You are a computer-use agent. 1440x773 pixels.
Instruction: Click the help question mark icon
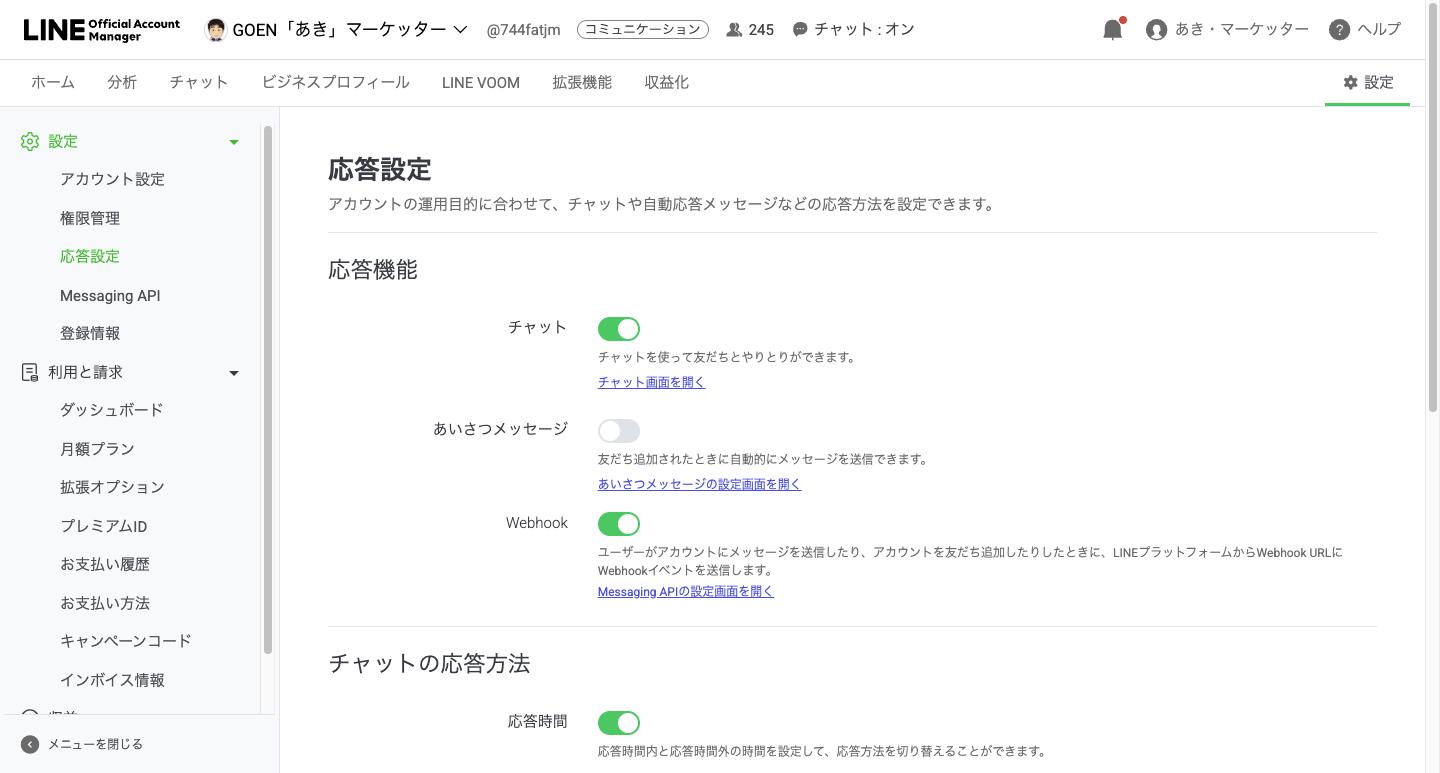1340,30
